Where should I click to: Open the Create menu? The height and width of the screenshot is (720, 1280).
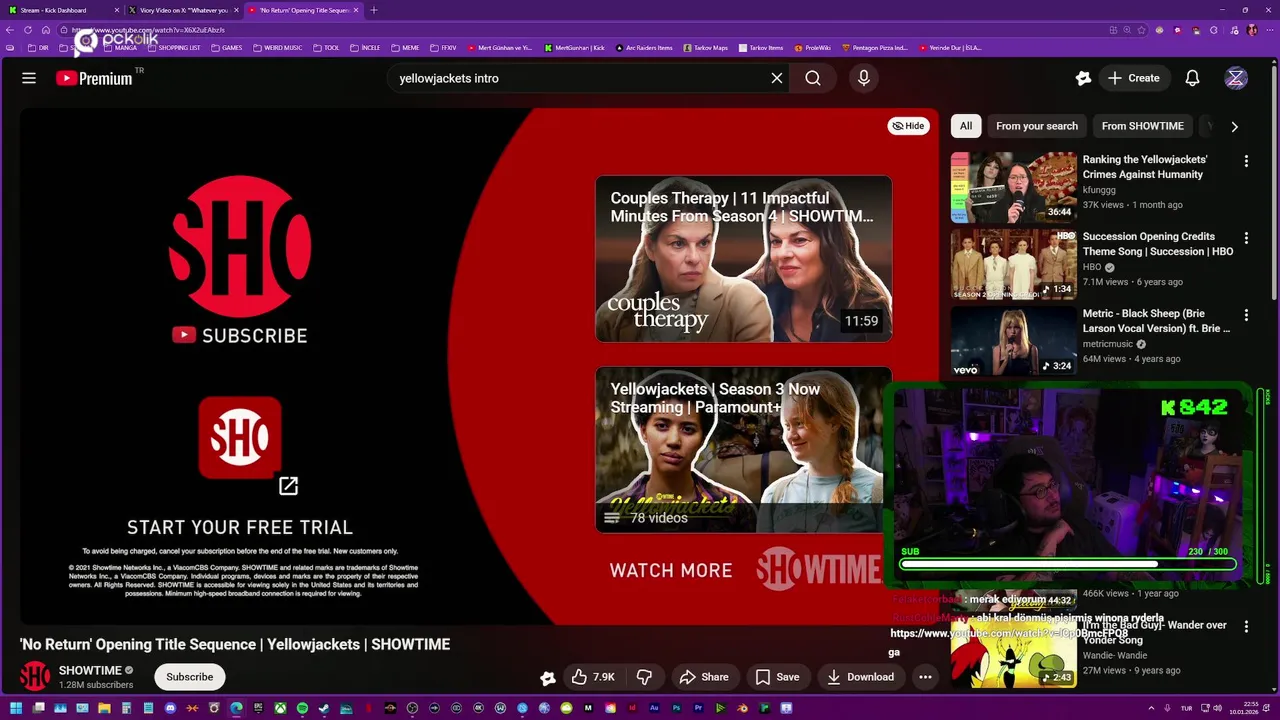point(1134,78)
